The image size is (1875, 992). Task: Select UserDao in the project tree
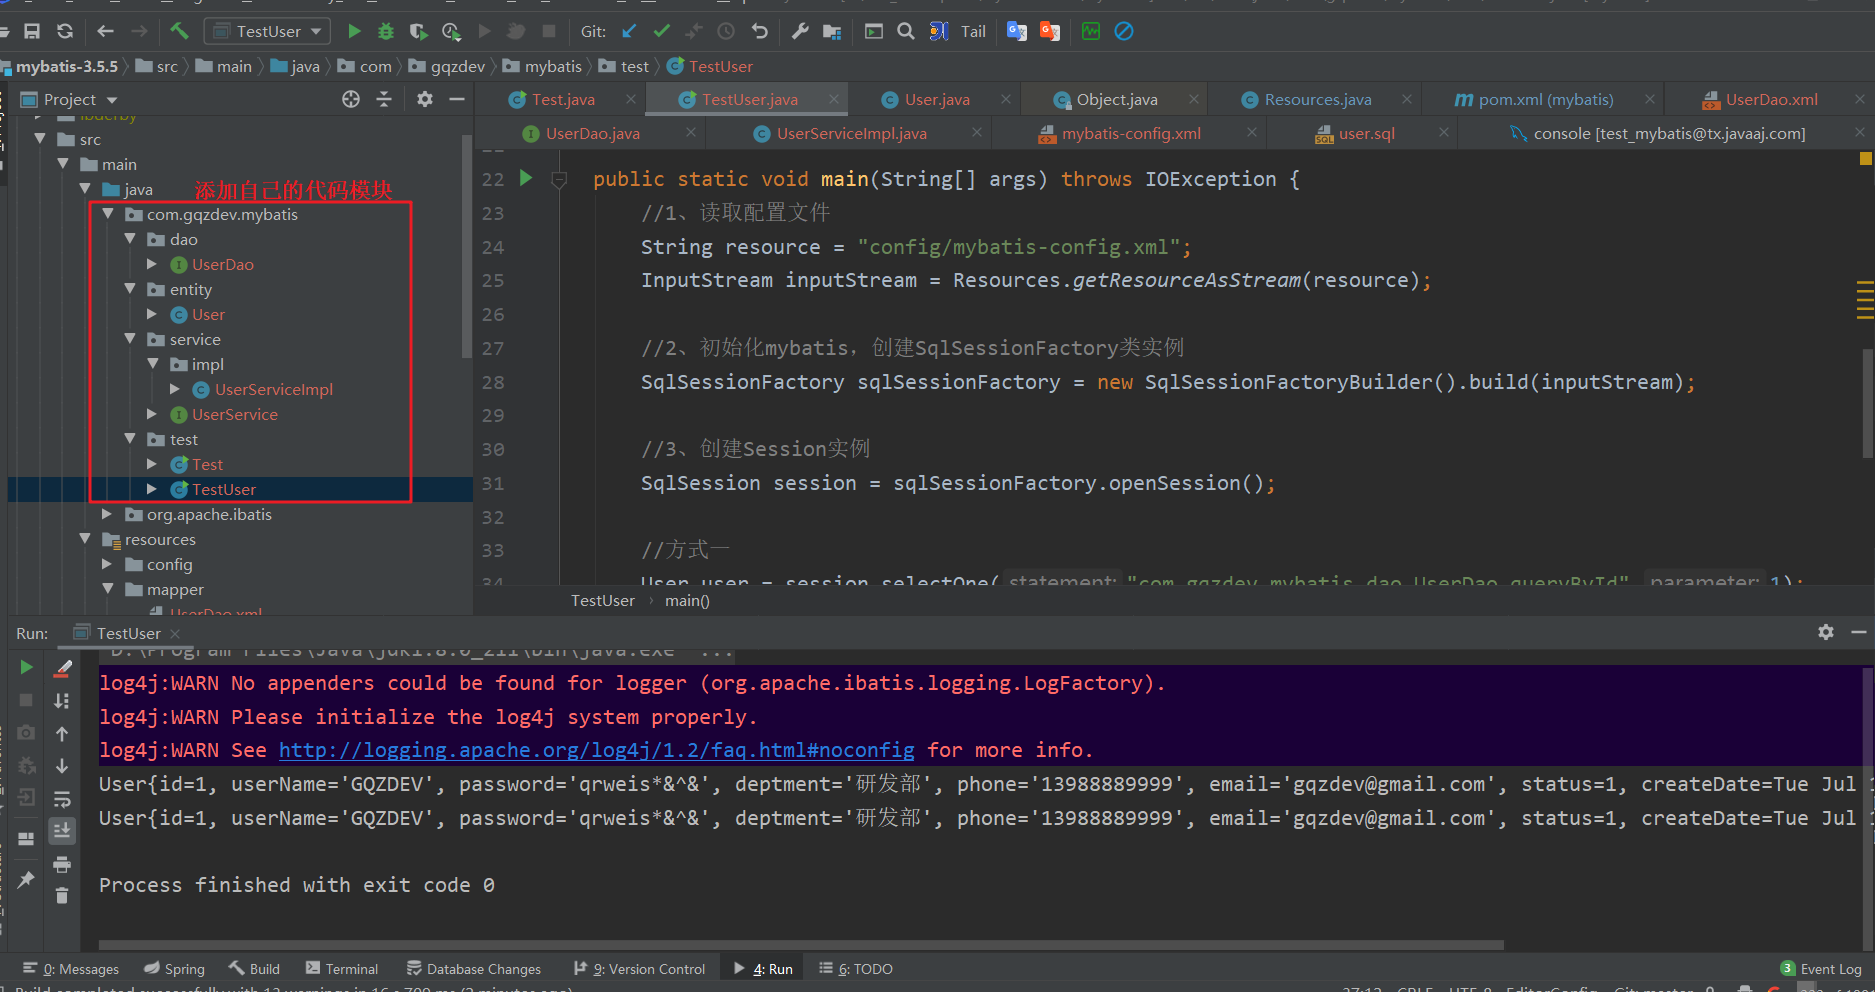222,264
